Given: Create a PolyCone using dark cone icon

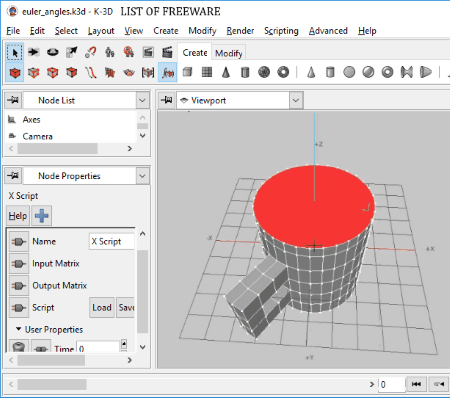Looking at the screenshot, I should tap(226, 72).
